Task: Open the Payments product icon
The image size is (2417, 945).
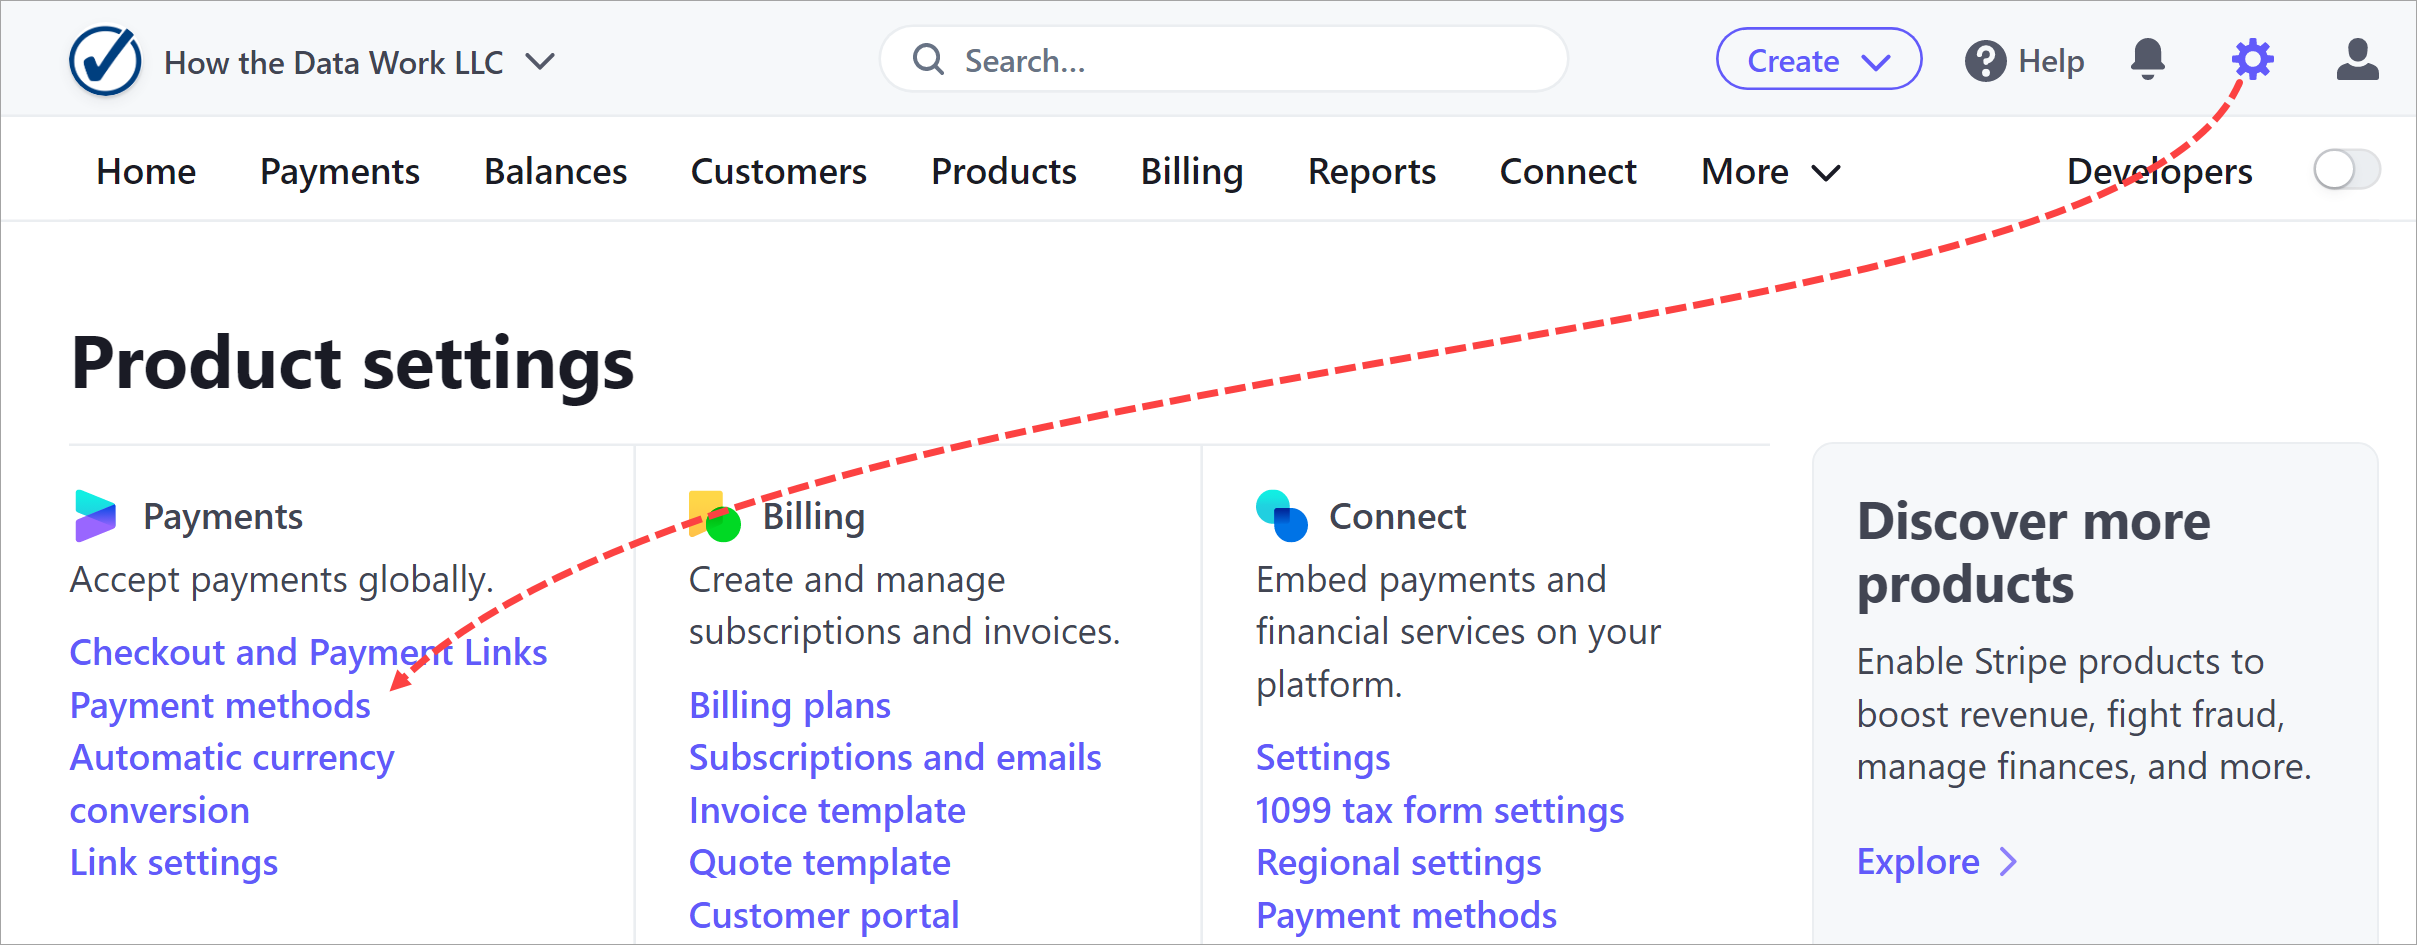Action: [x=97, y=515]
